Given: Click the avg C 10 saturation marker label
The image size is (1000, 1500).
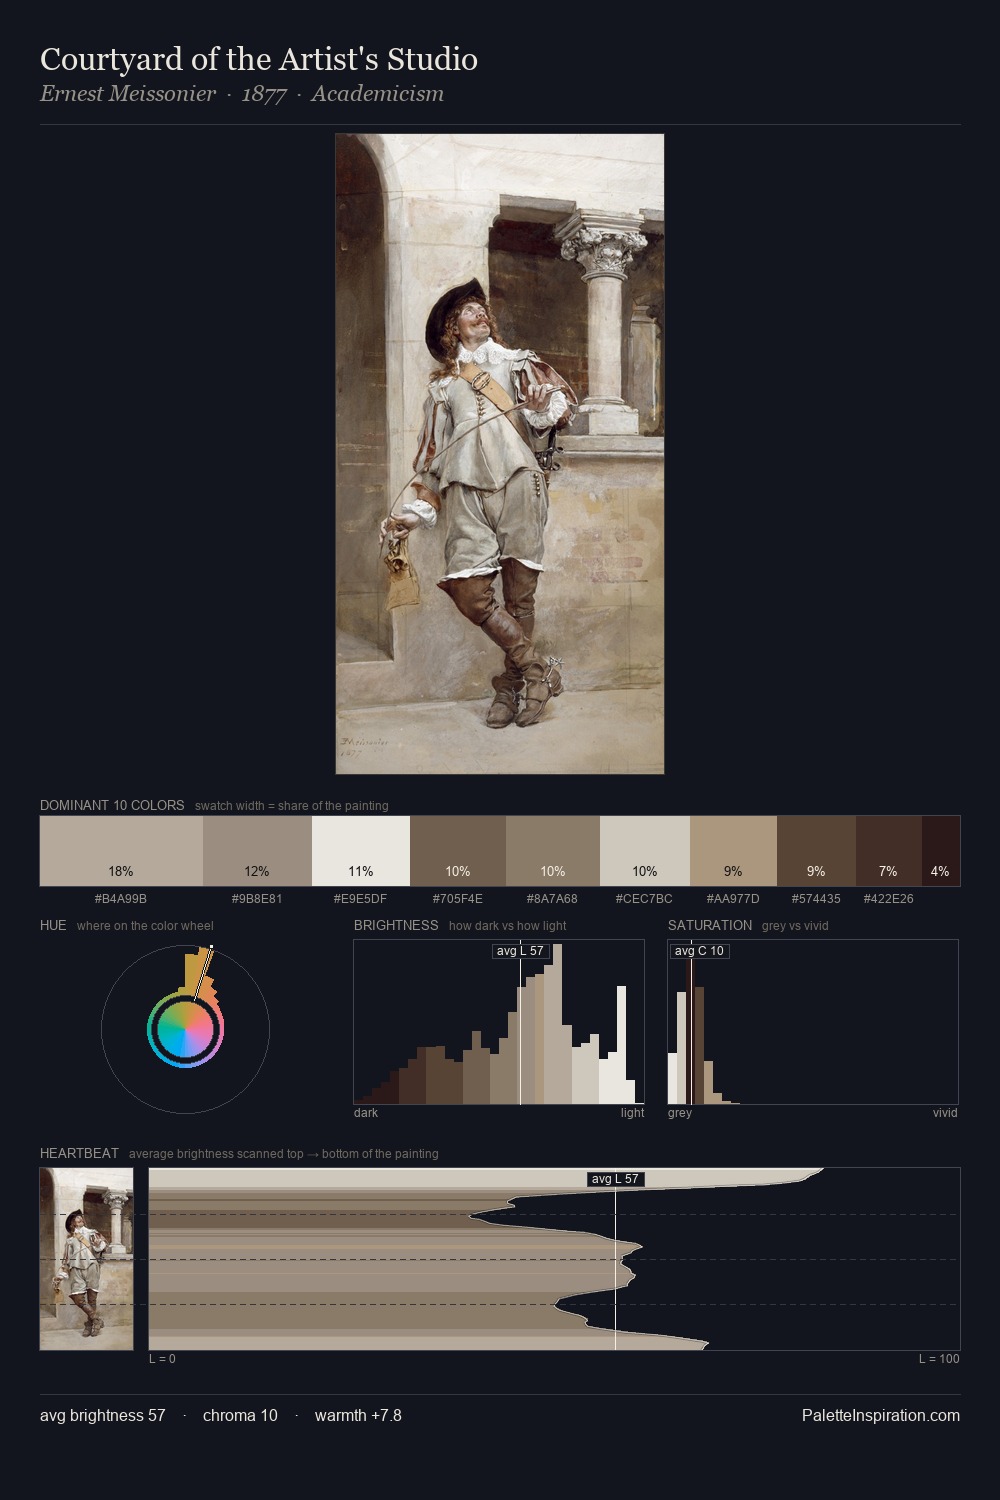Looking at the screenshot, I should point(699,951).
